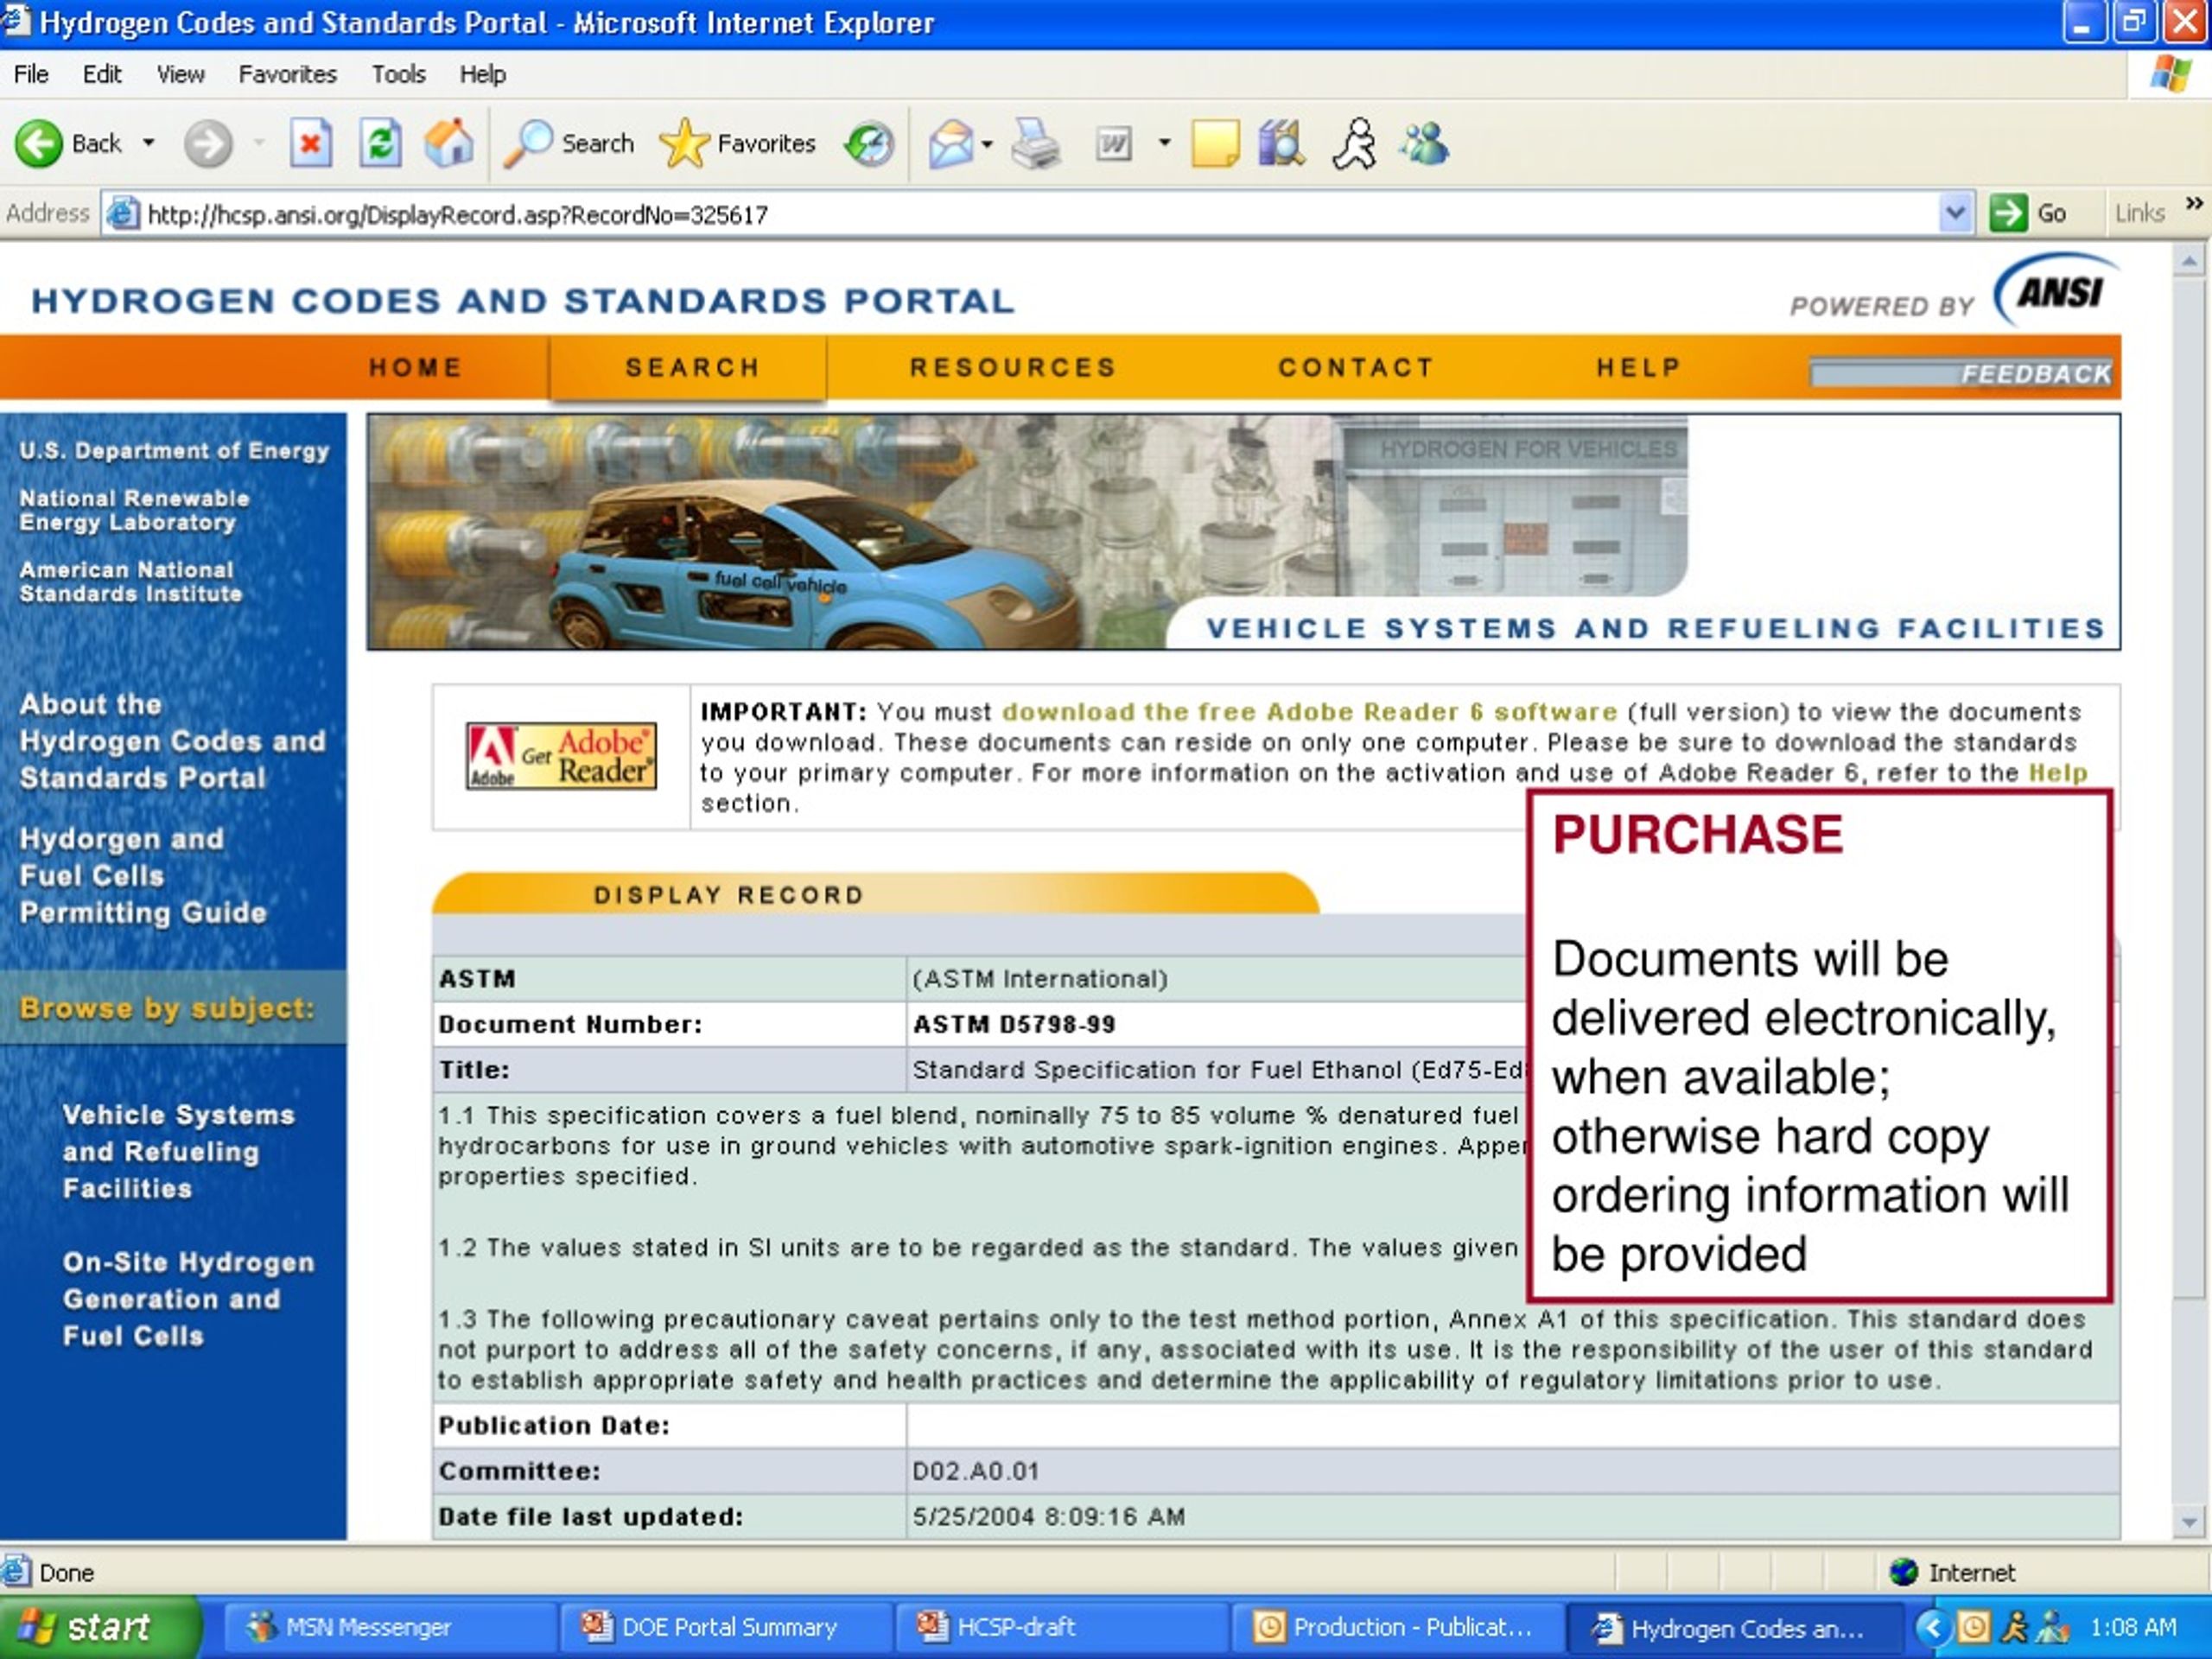Open the View menu
Image resolution: width=2212 pixels, height=1659 pixels.
180,74
